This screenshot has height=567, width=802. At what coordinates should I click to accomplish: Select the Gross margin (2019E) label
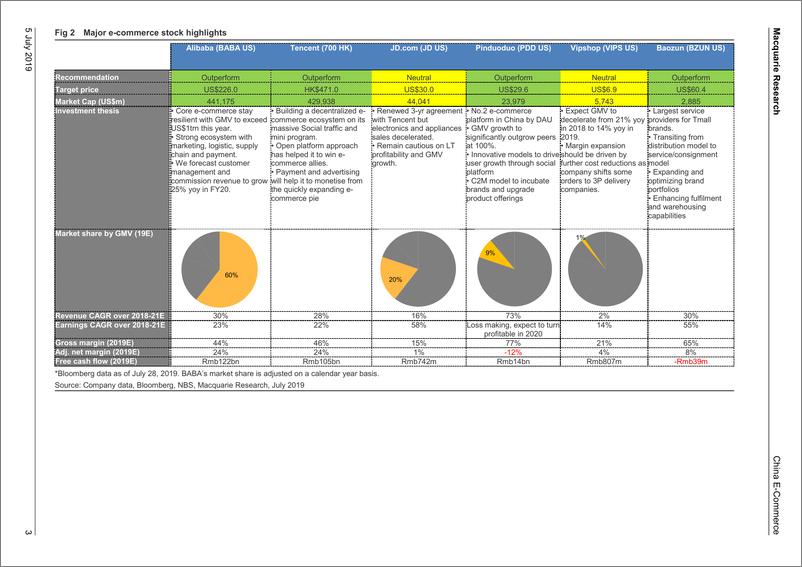(94, 343)
